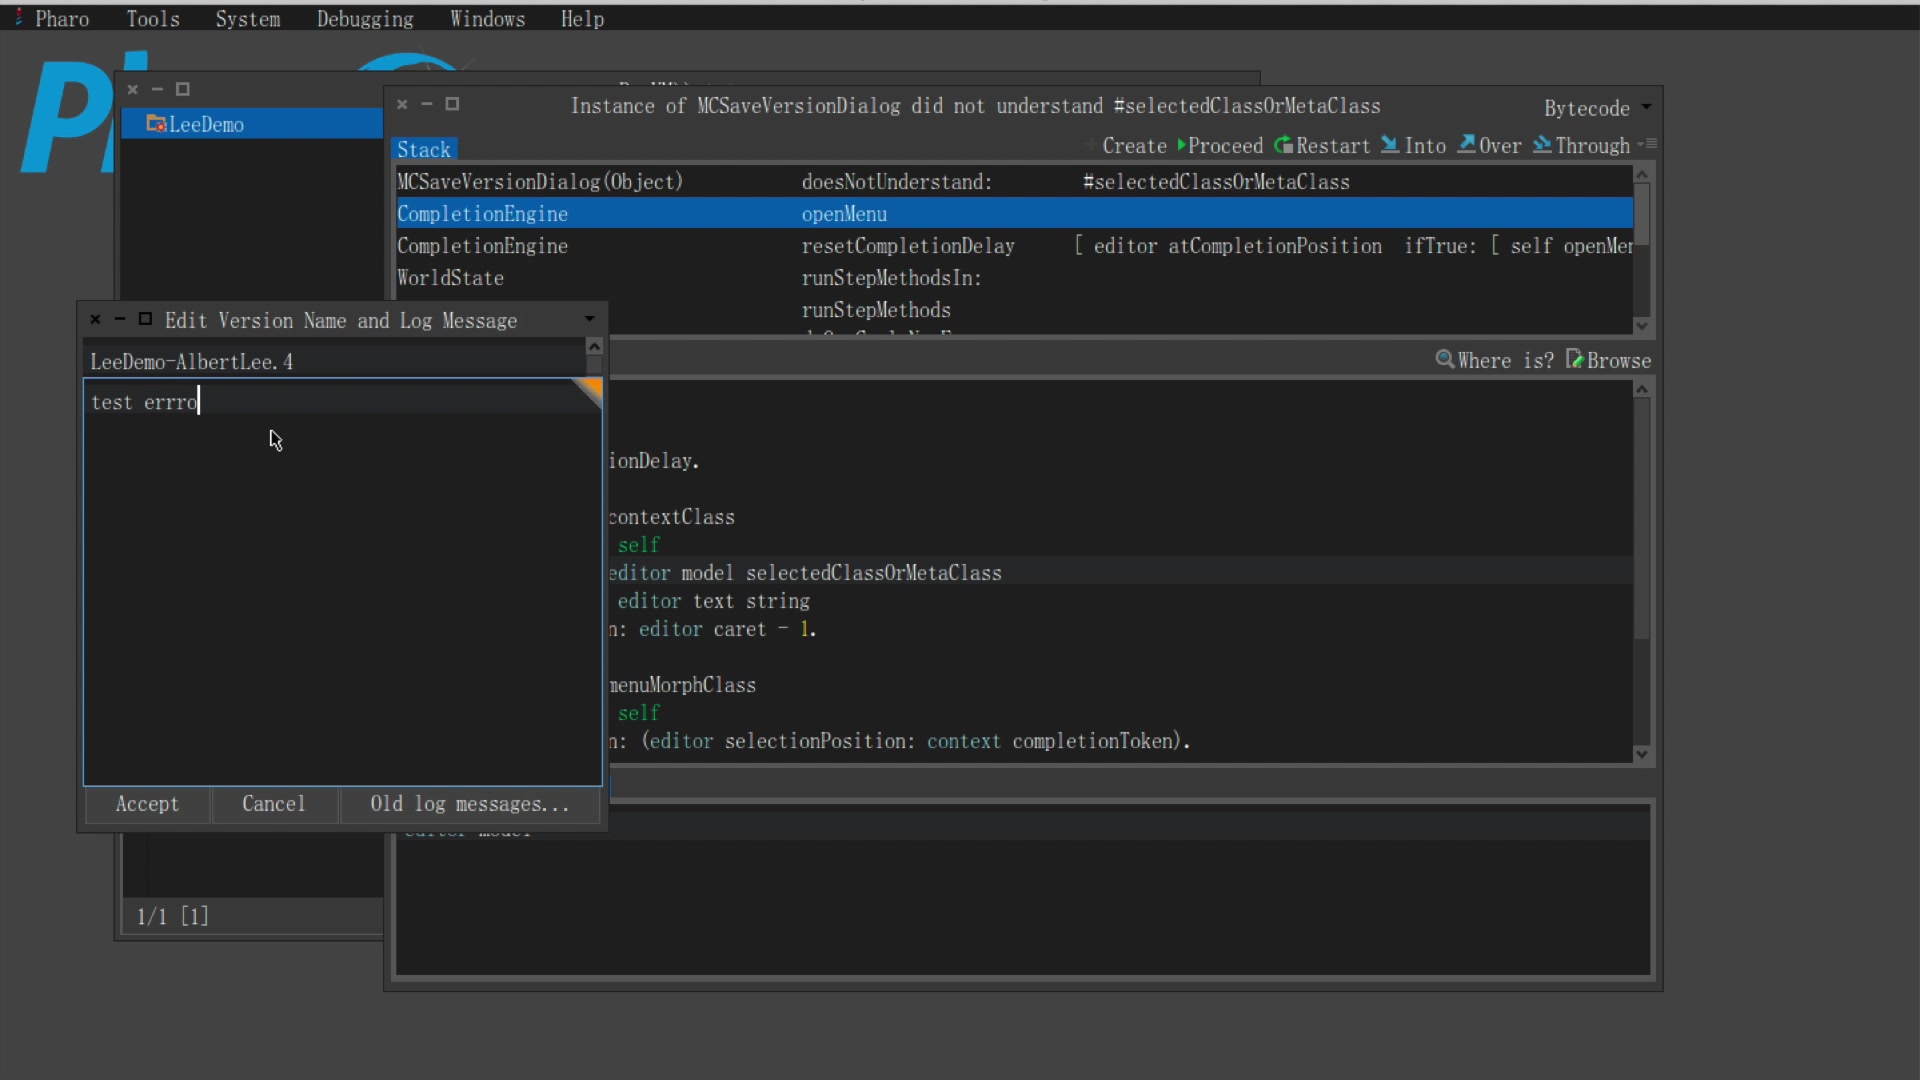Click the Proceed debugger action
1920x1080 pixels.
click(1220, 146)
